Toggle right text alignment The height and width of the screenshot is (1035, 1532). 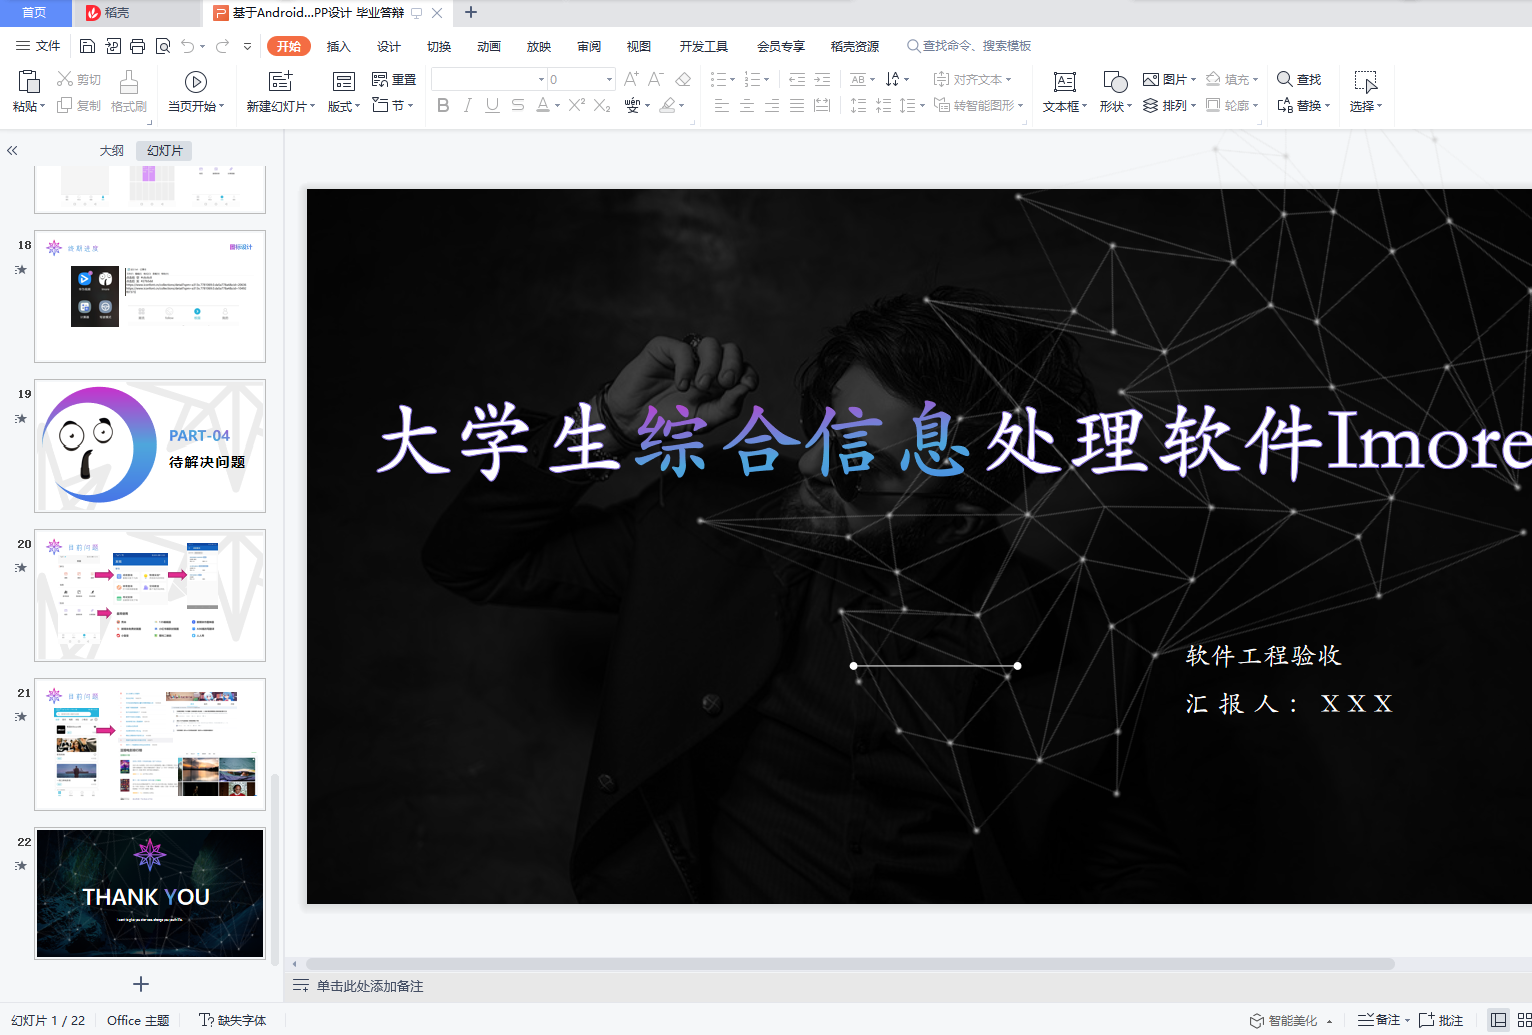coord(772,105)
